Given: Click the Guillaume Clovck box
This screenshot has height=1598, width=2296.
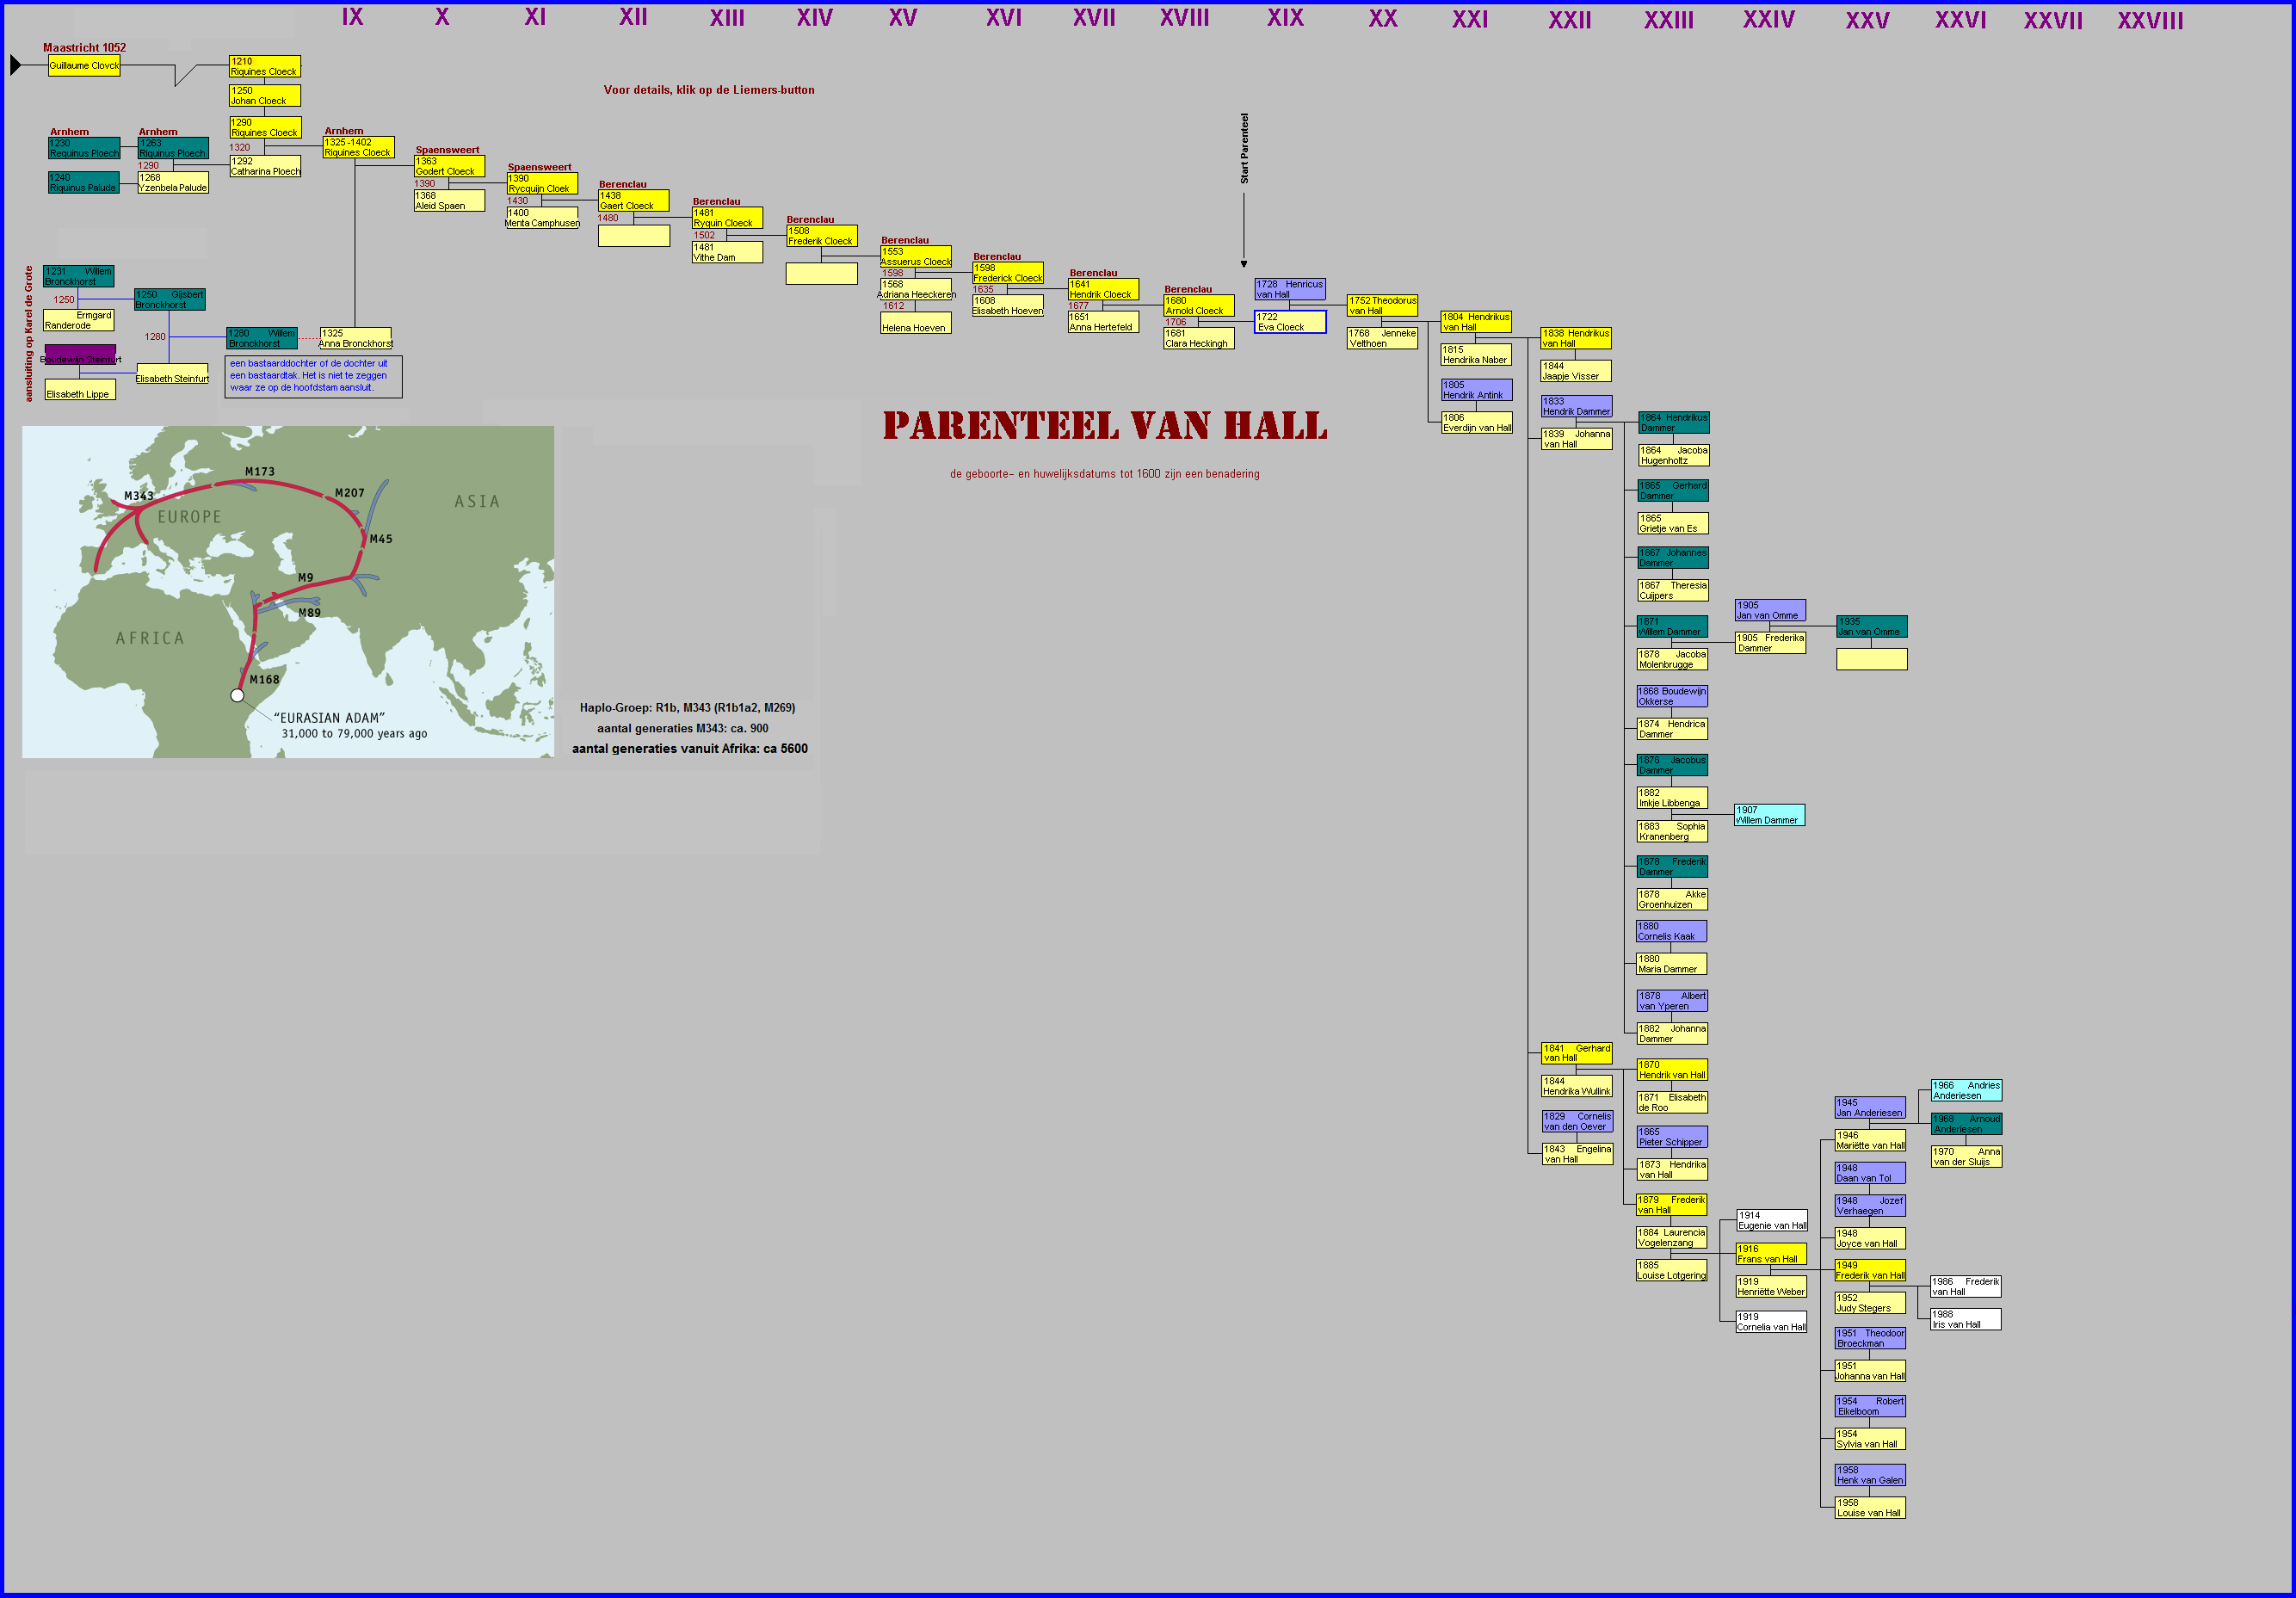Looking at the screenshot, I should click(84, 66).
